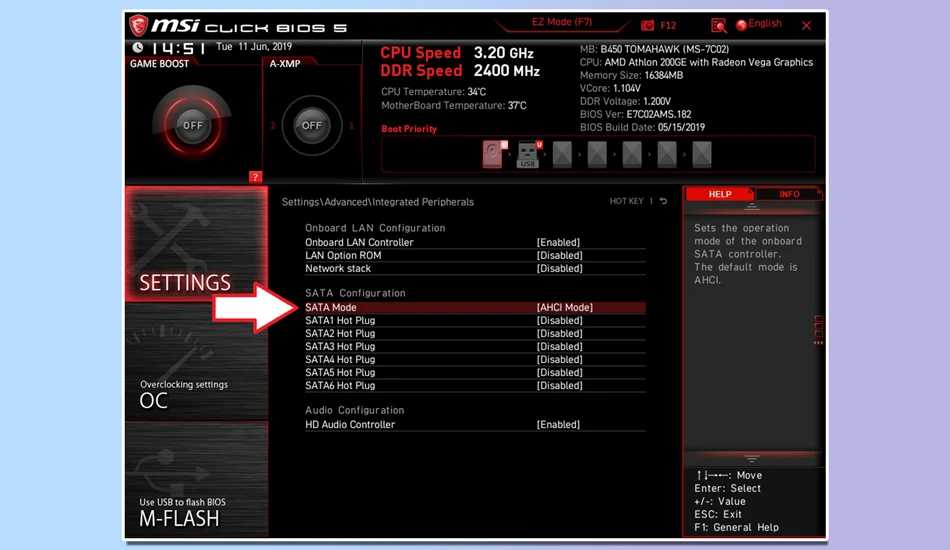Click the Settings\Advanced\Integrated Peripherals breadcrumb
Viewport: 950px width, 550px height.
point(377,202)
